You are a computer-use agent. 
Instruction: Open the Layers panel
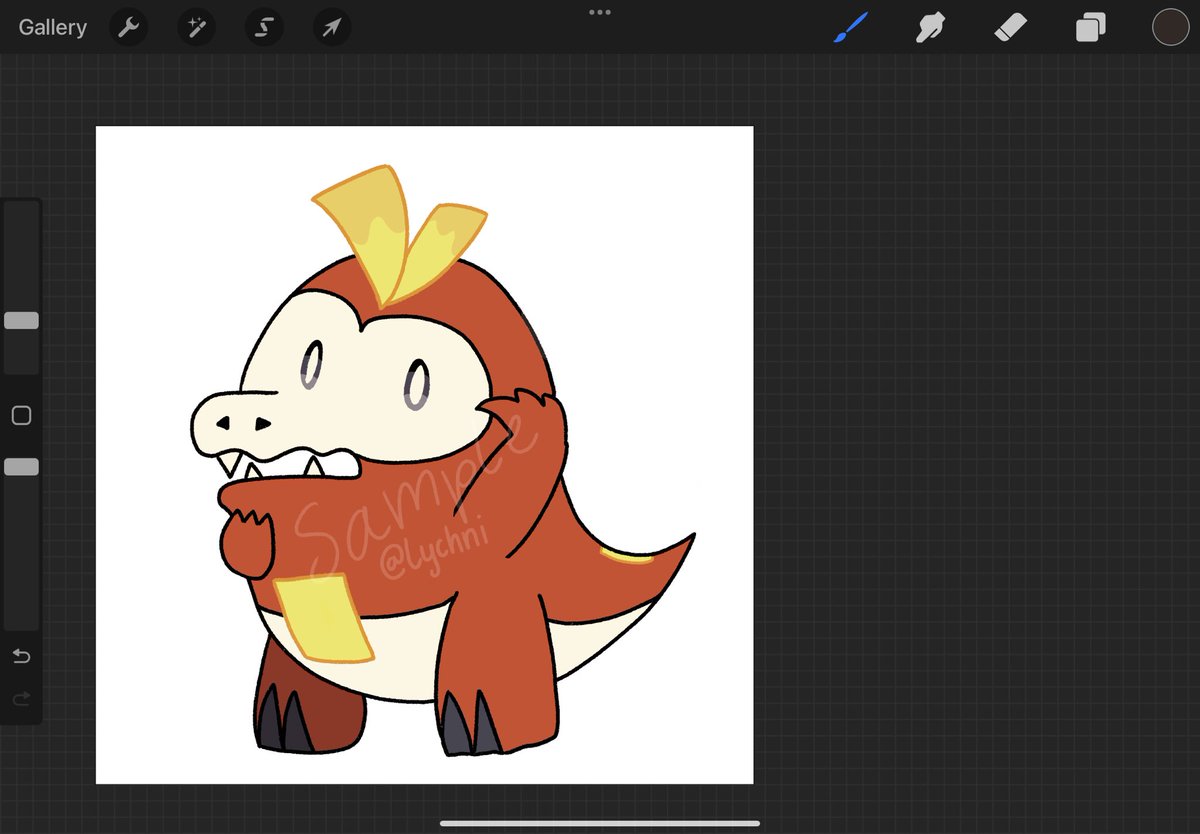click(1090, 27)
